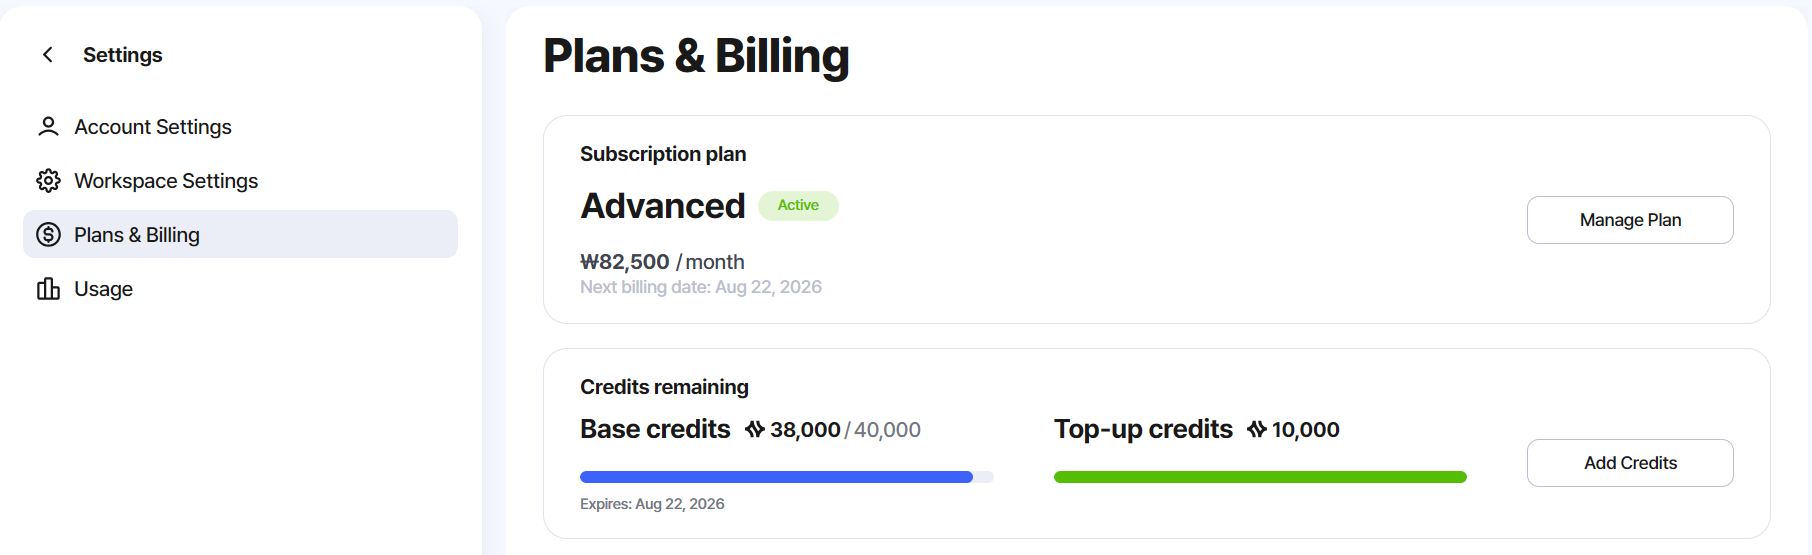1812x555 pixels.
Task: Click the green Active status badge
Action: tap(798, 205)
